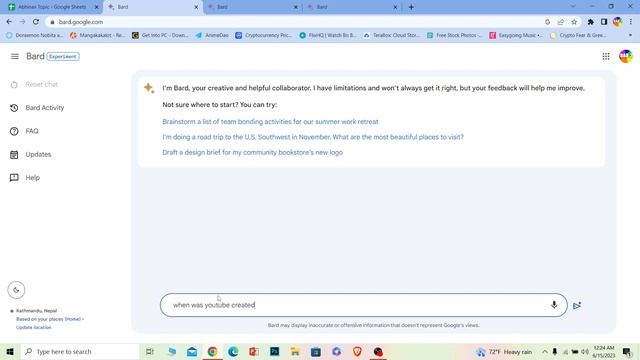Switch to the third Bard tab
The height and width of the screenshot is (360, 640).
(x=351, y=7)
